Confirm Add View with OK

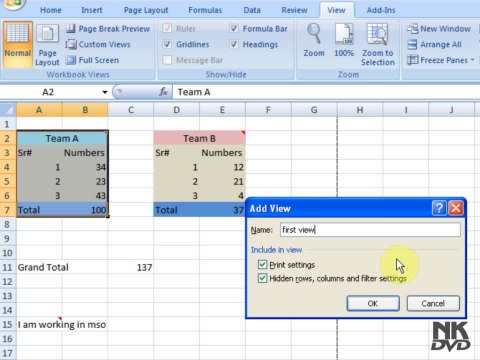[x=373, y=303]
